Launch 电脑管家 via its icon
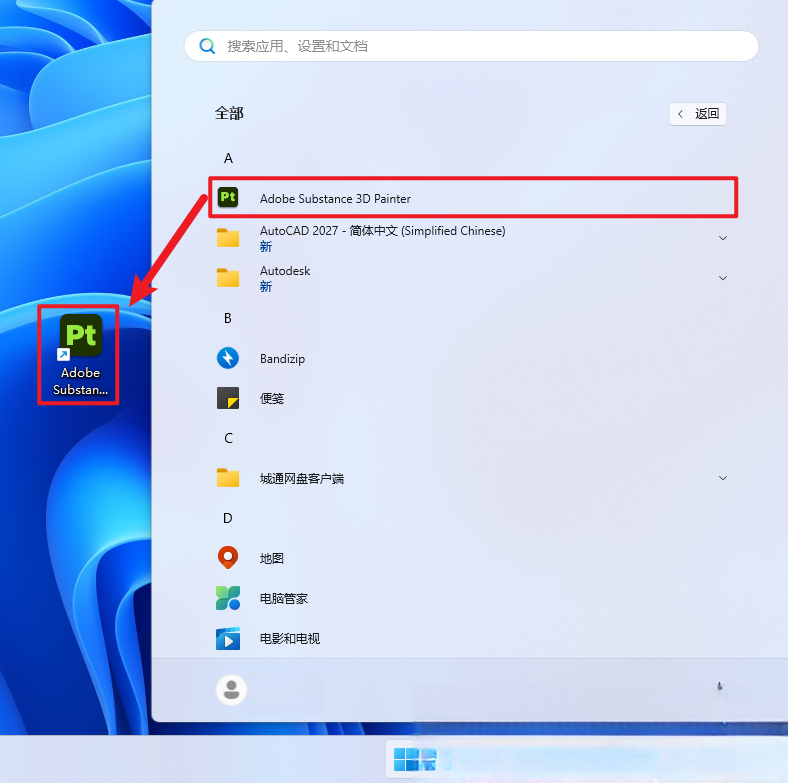Screen dimensions: 788x783 pyautogui.click(x=228, y=598)
